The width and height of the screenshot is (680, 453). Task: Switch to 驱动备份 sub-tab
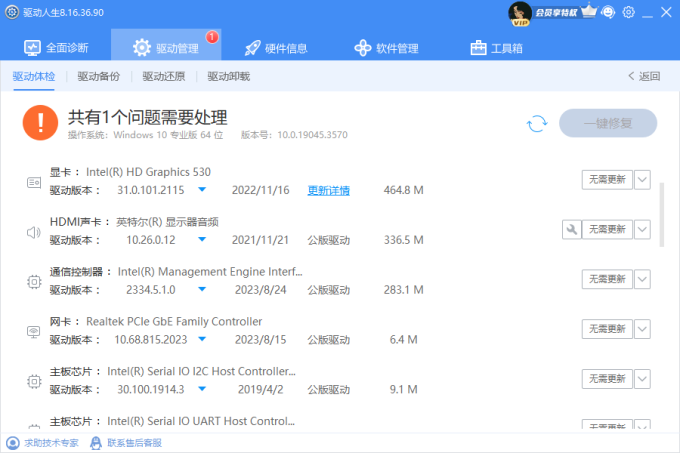pyautogui.click(x=98, y=76)
